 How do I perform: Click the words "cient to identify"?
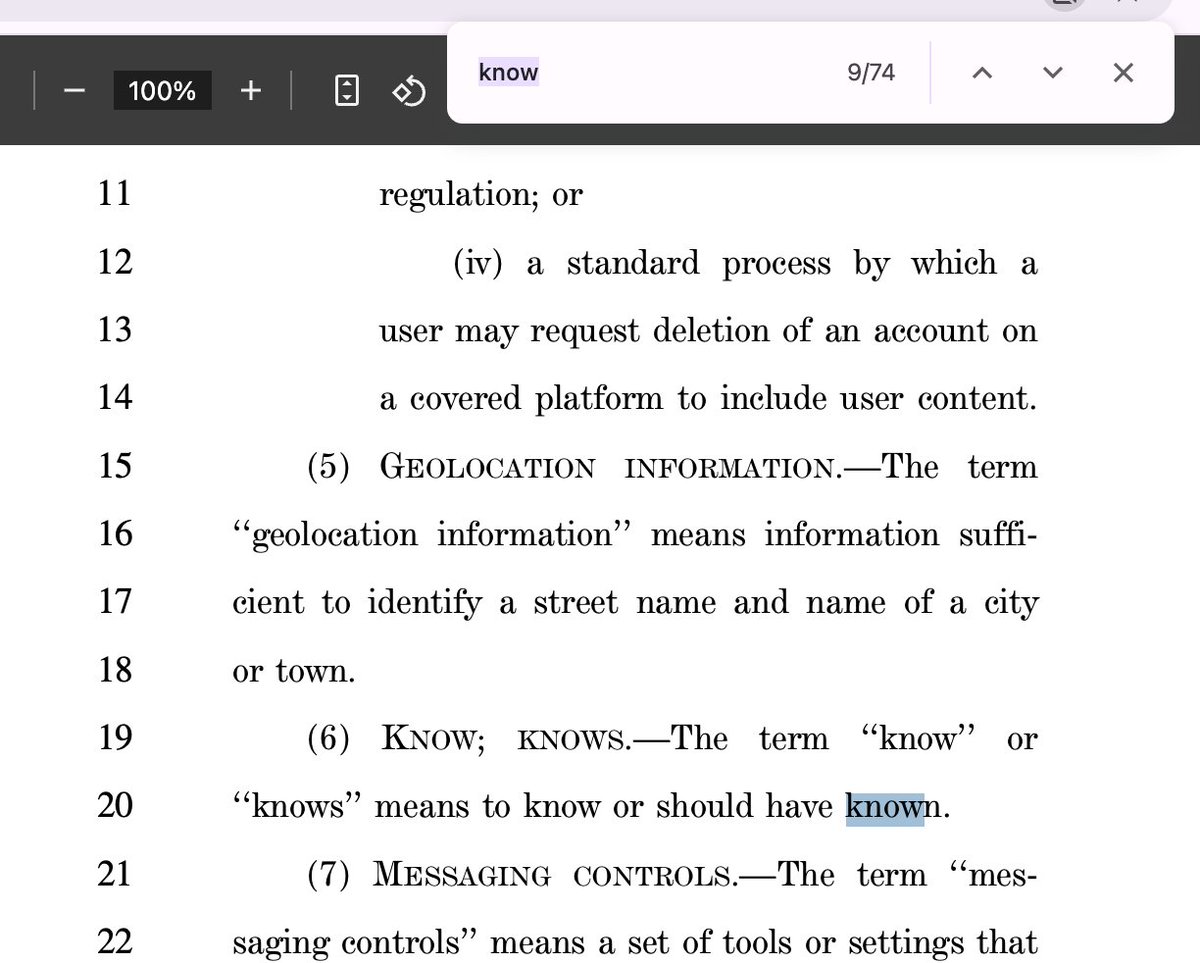[x=358, y=604]
